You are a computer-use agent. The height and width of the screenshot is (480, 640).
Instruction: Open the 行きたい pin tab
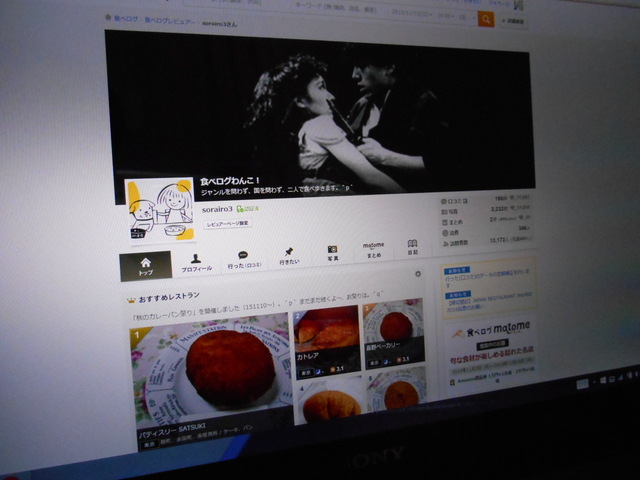click(288, 256)
